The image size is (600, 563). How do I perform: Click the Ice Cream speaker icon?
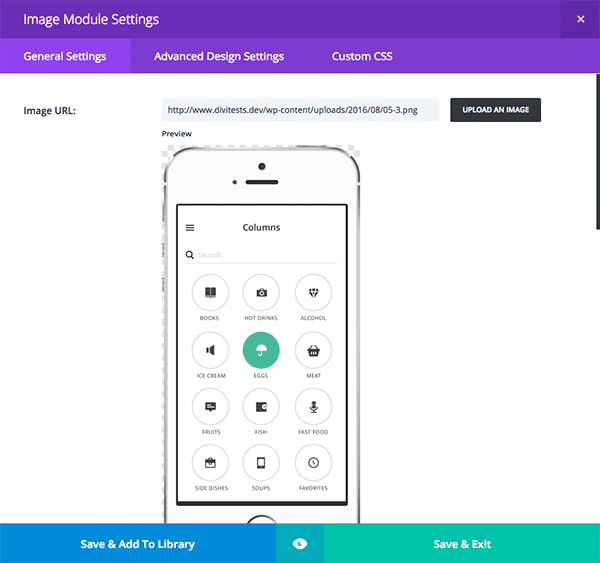tap(210, 350)
